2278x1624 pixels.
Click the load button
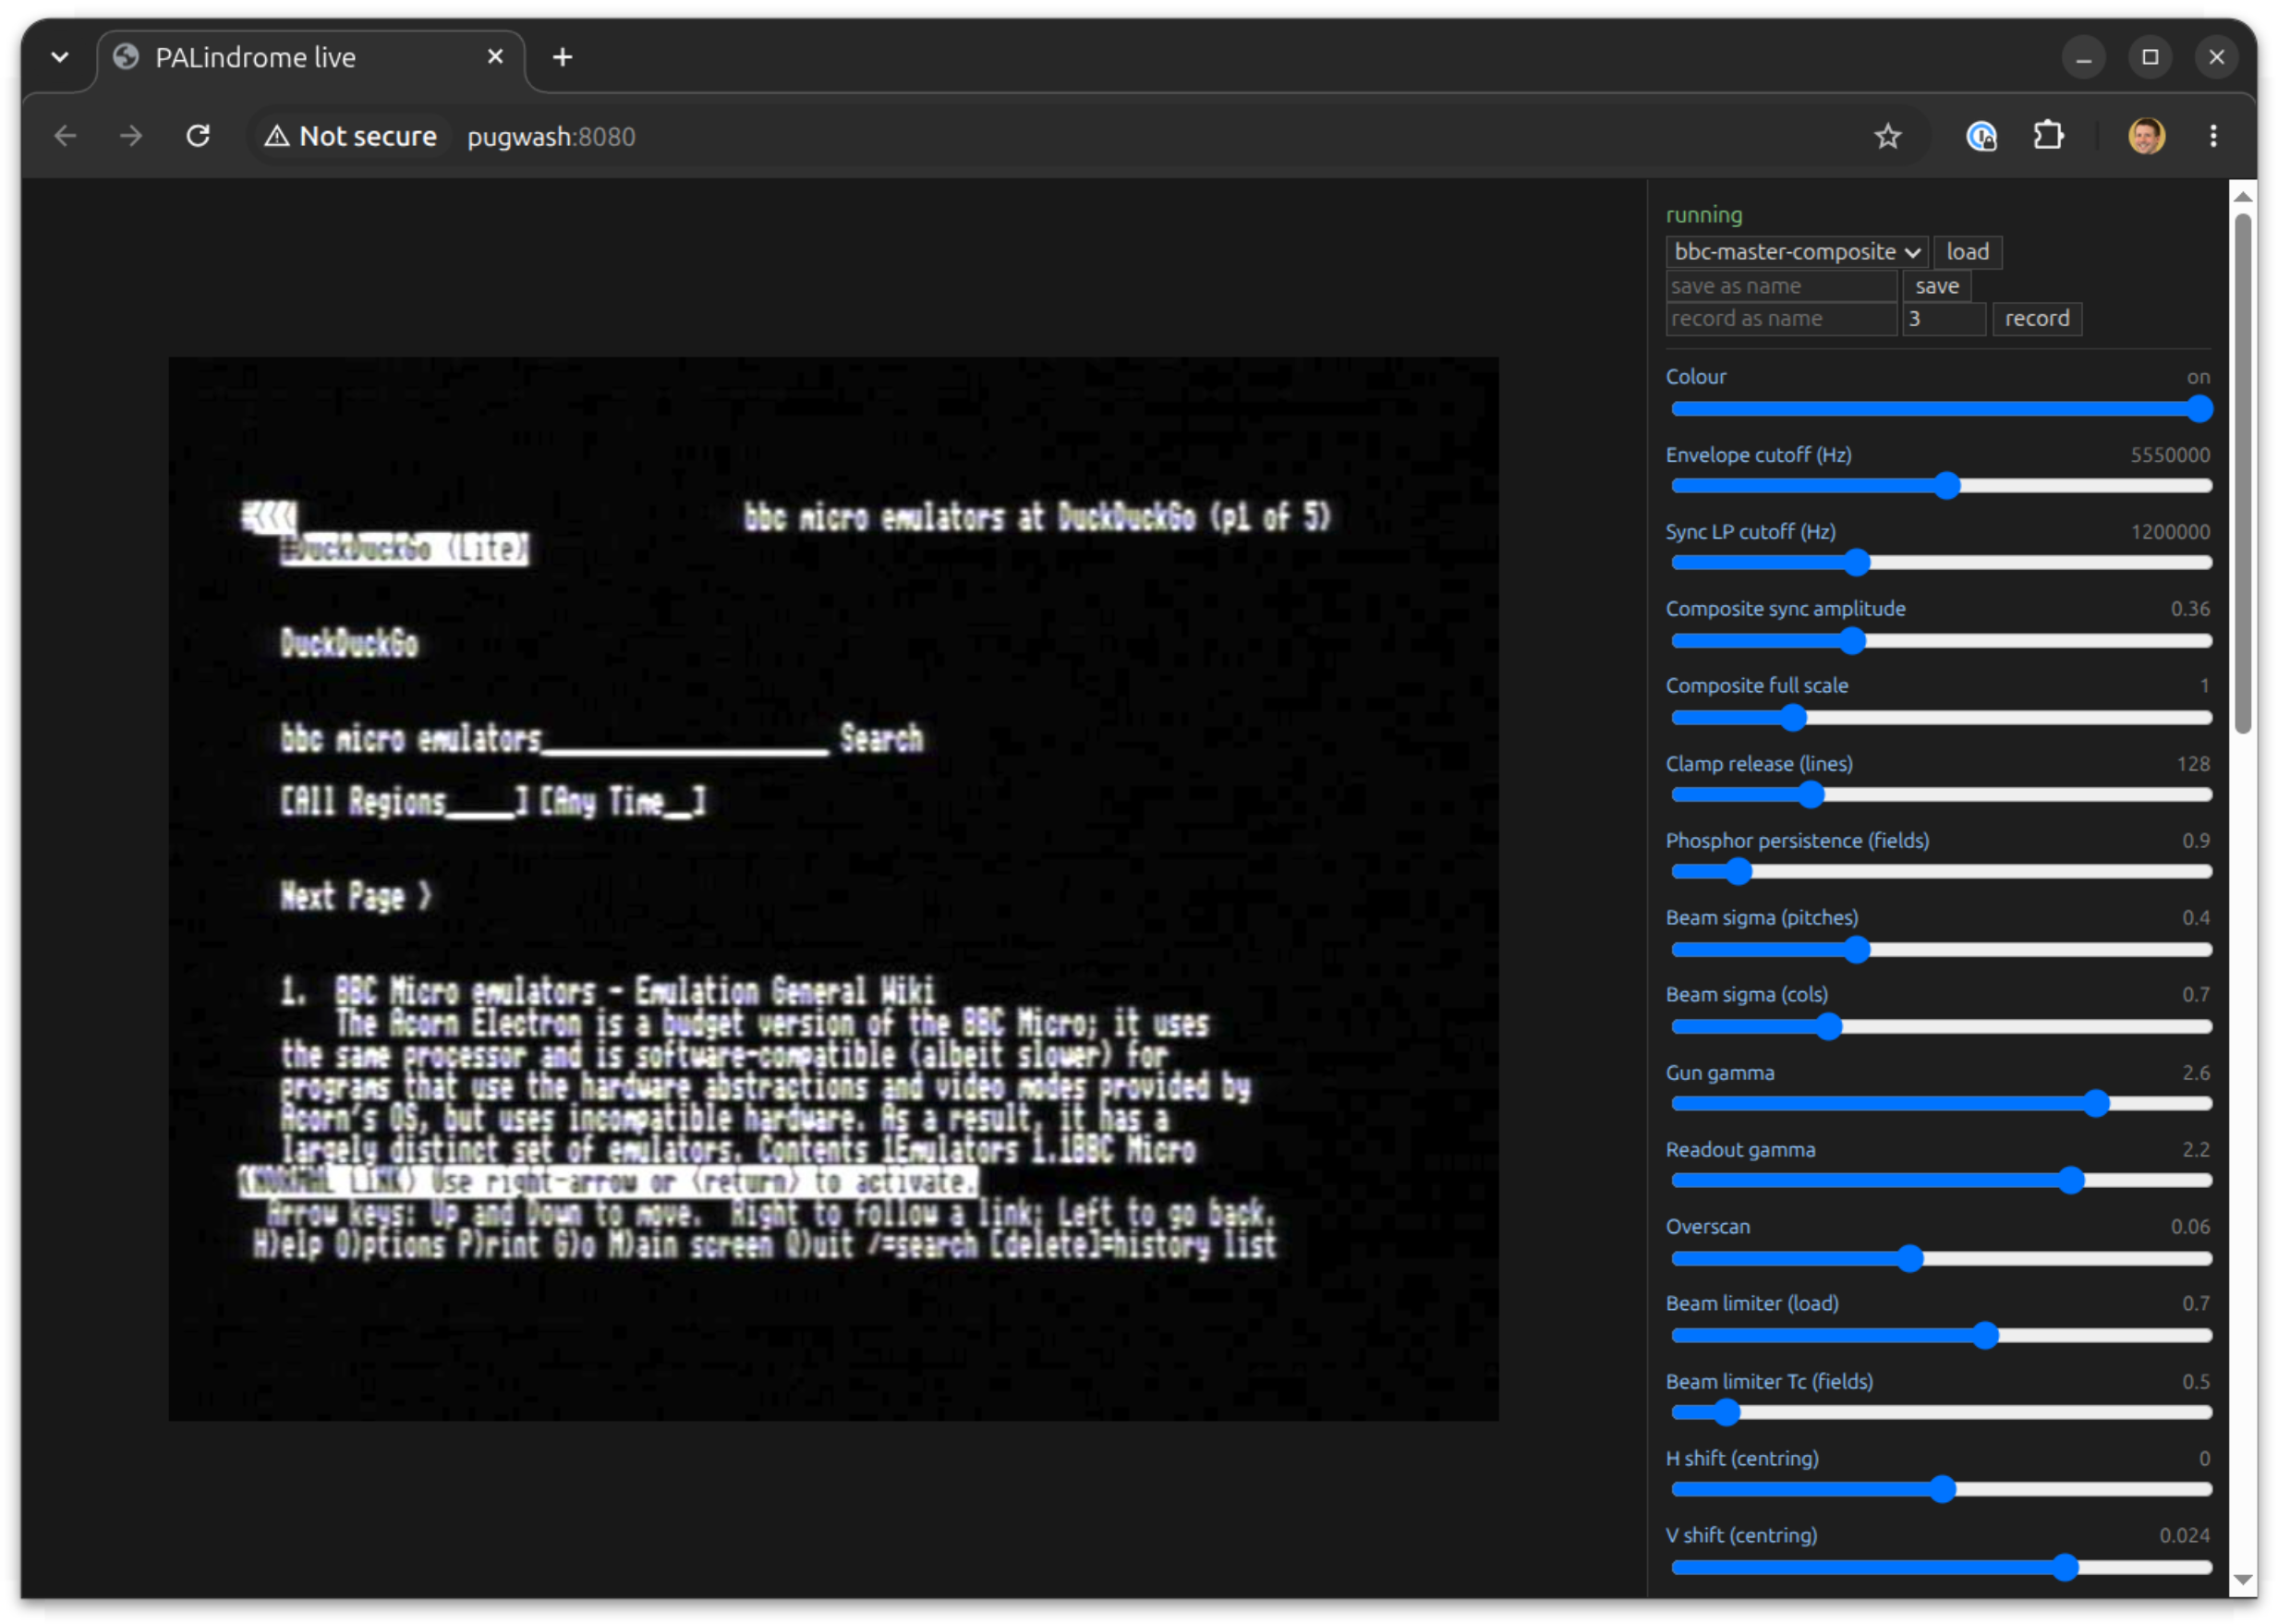click(x=1967, y=252)
